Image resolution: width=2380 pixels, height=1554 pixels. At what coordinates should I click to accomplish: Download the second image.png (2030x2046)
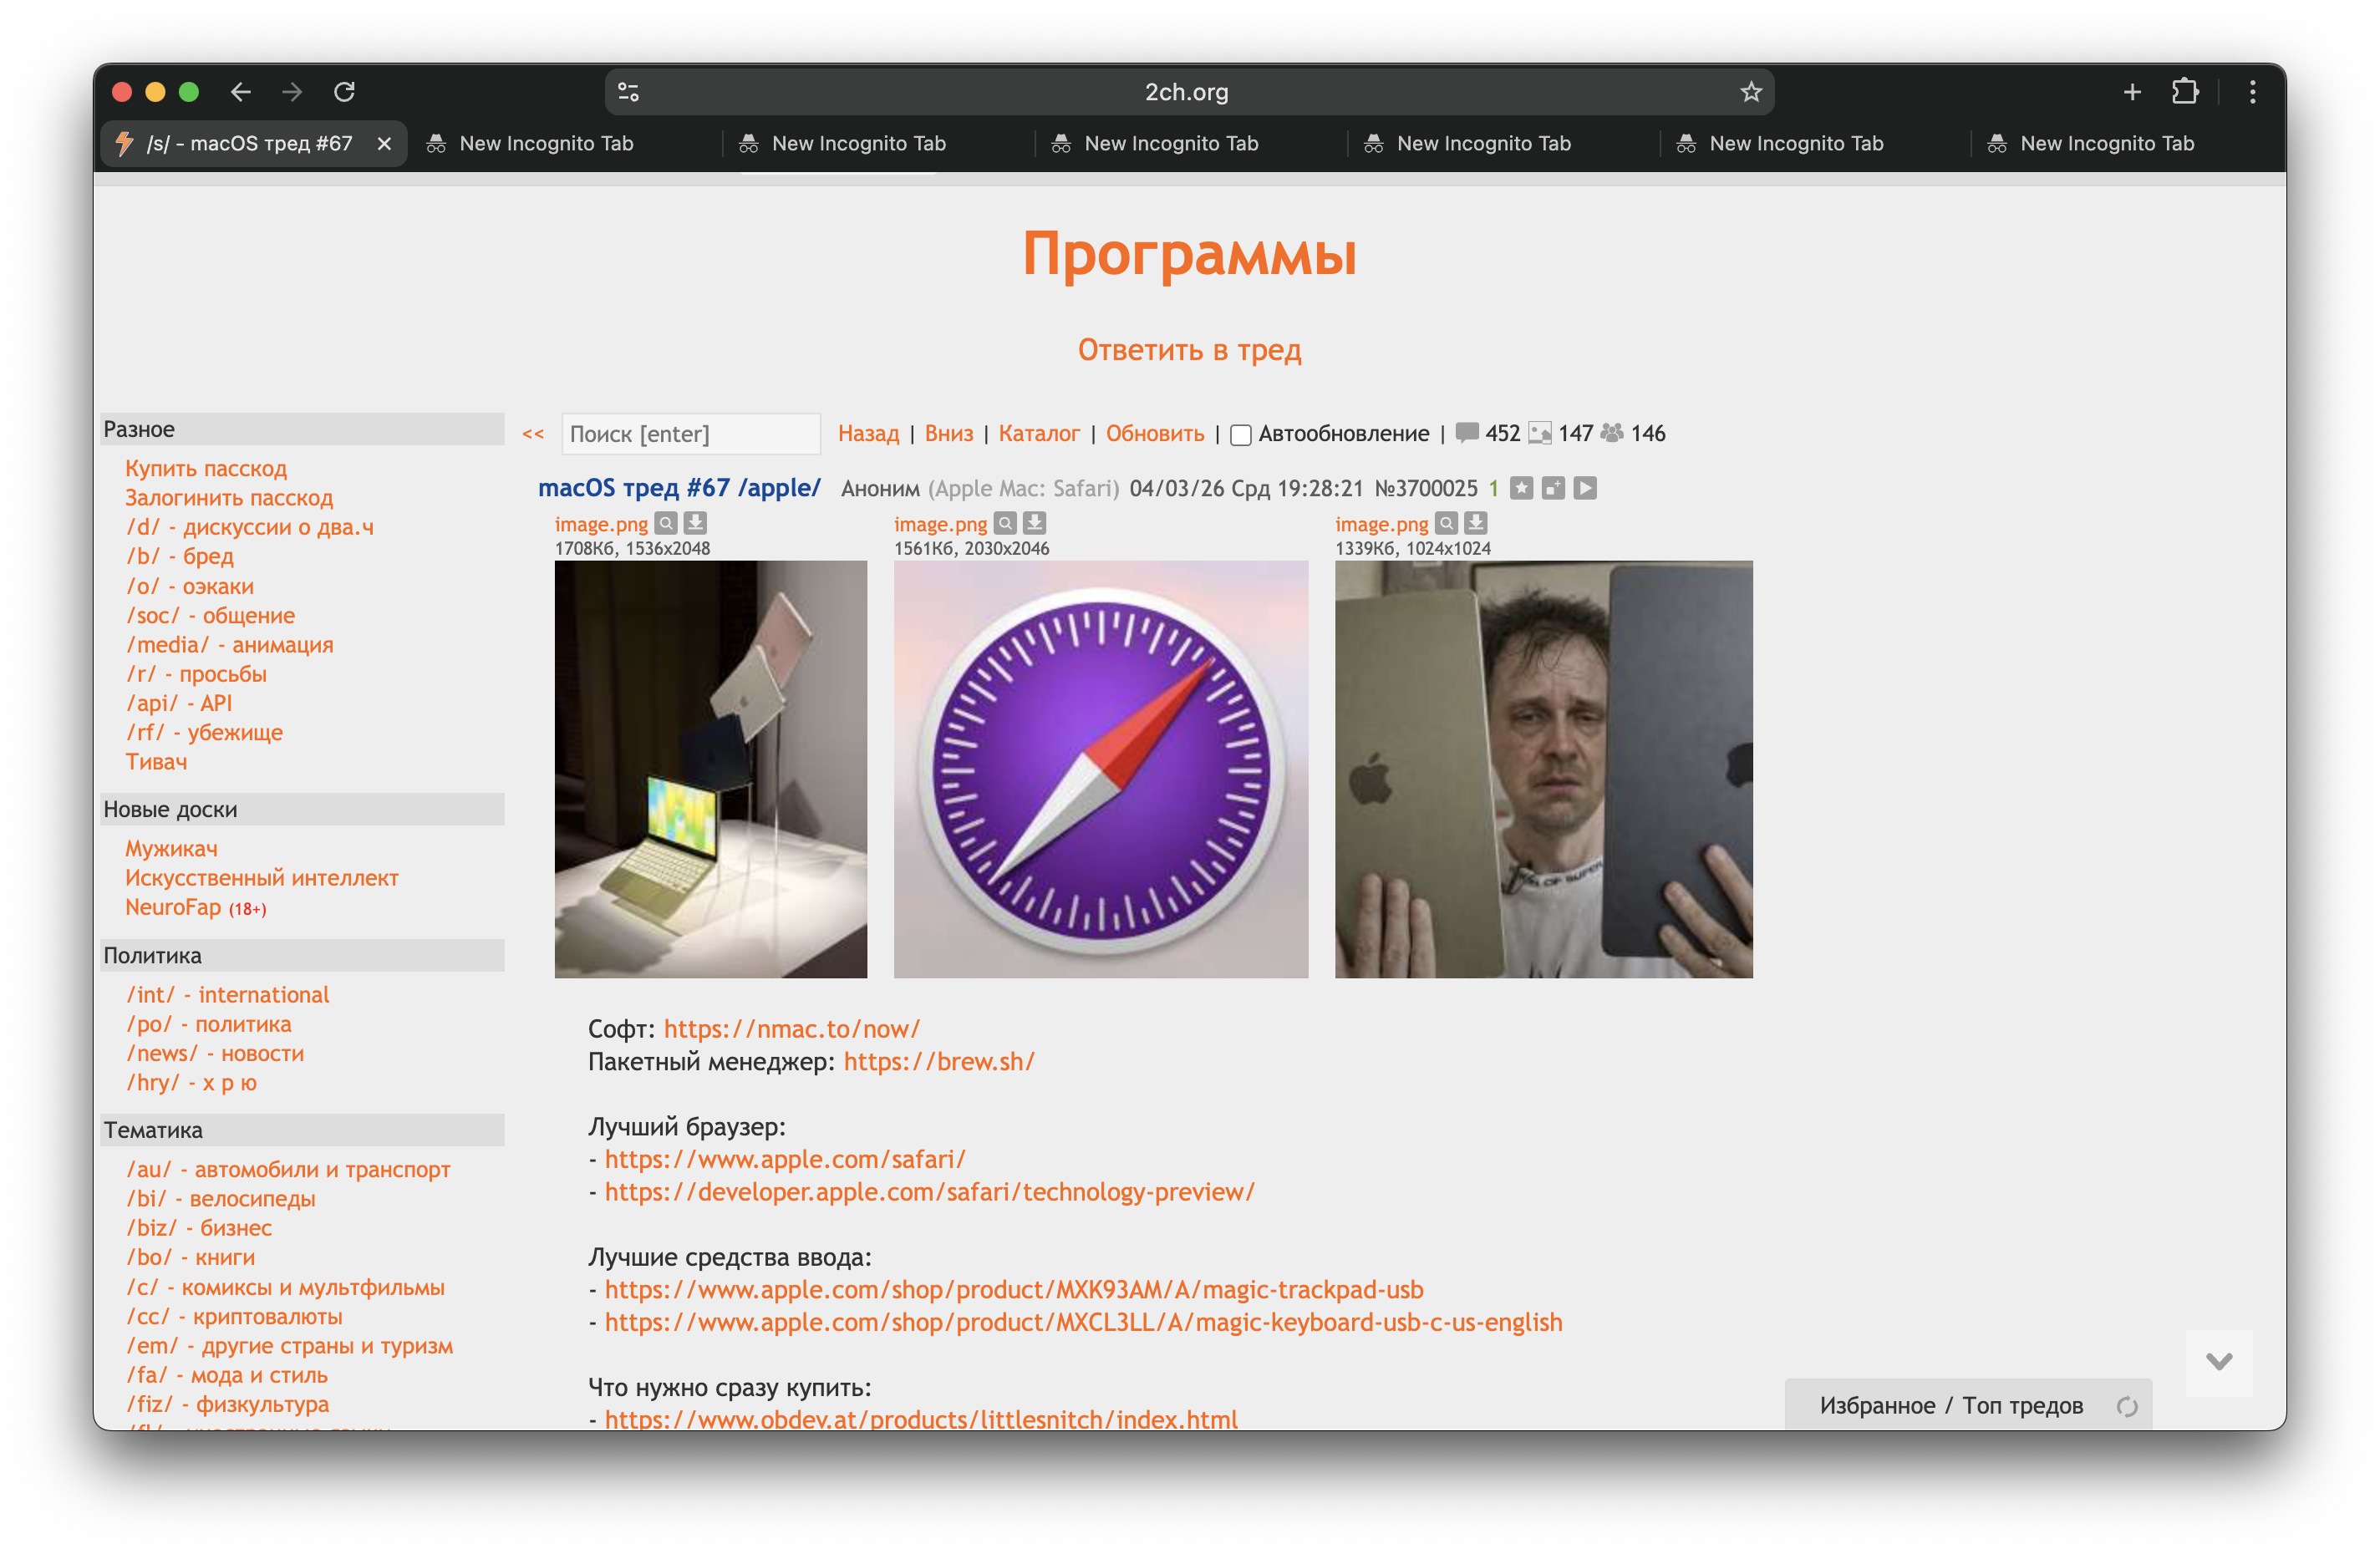pyautogui.click(x=1034, y=523)
